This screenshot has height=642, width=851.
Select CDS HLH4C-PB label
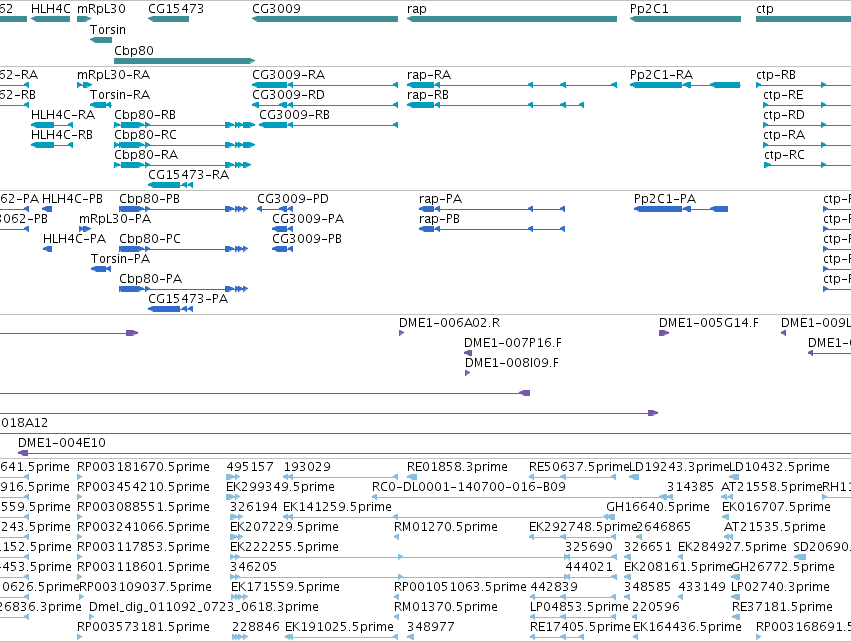pyautogui.click(x=72, y=199)
